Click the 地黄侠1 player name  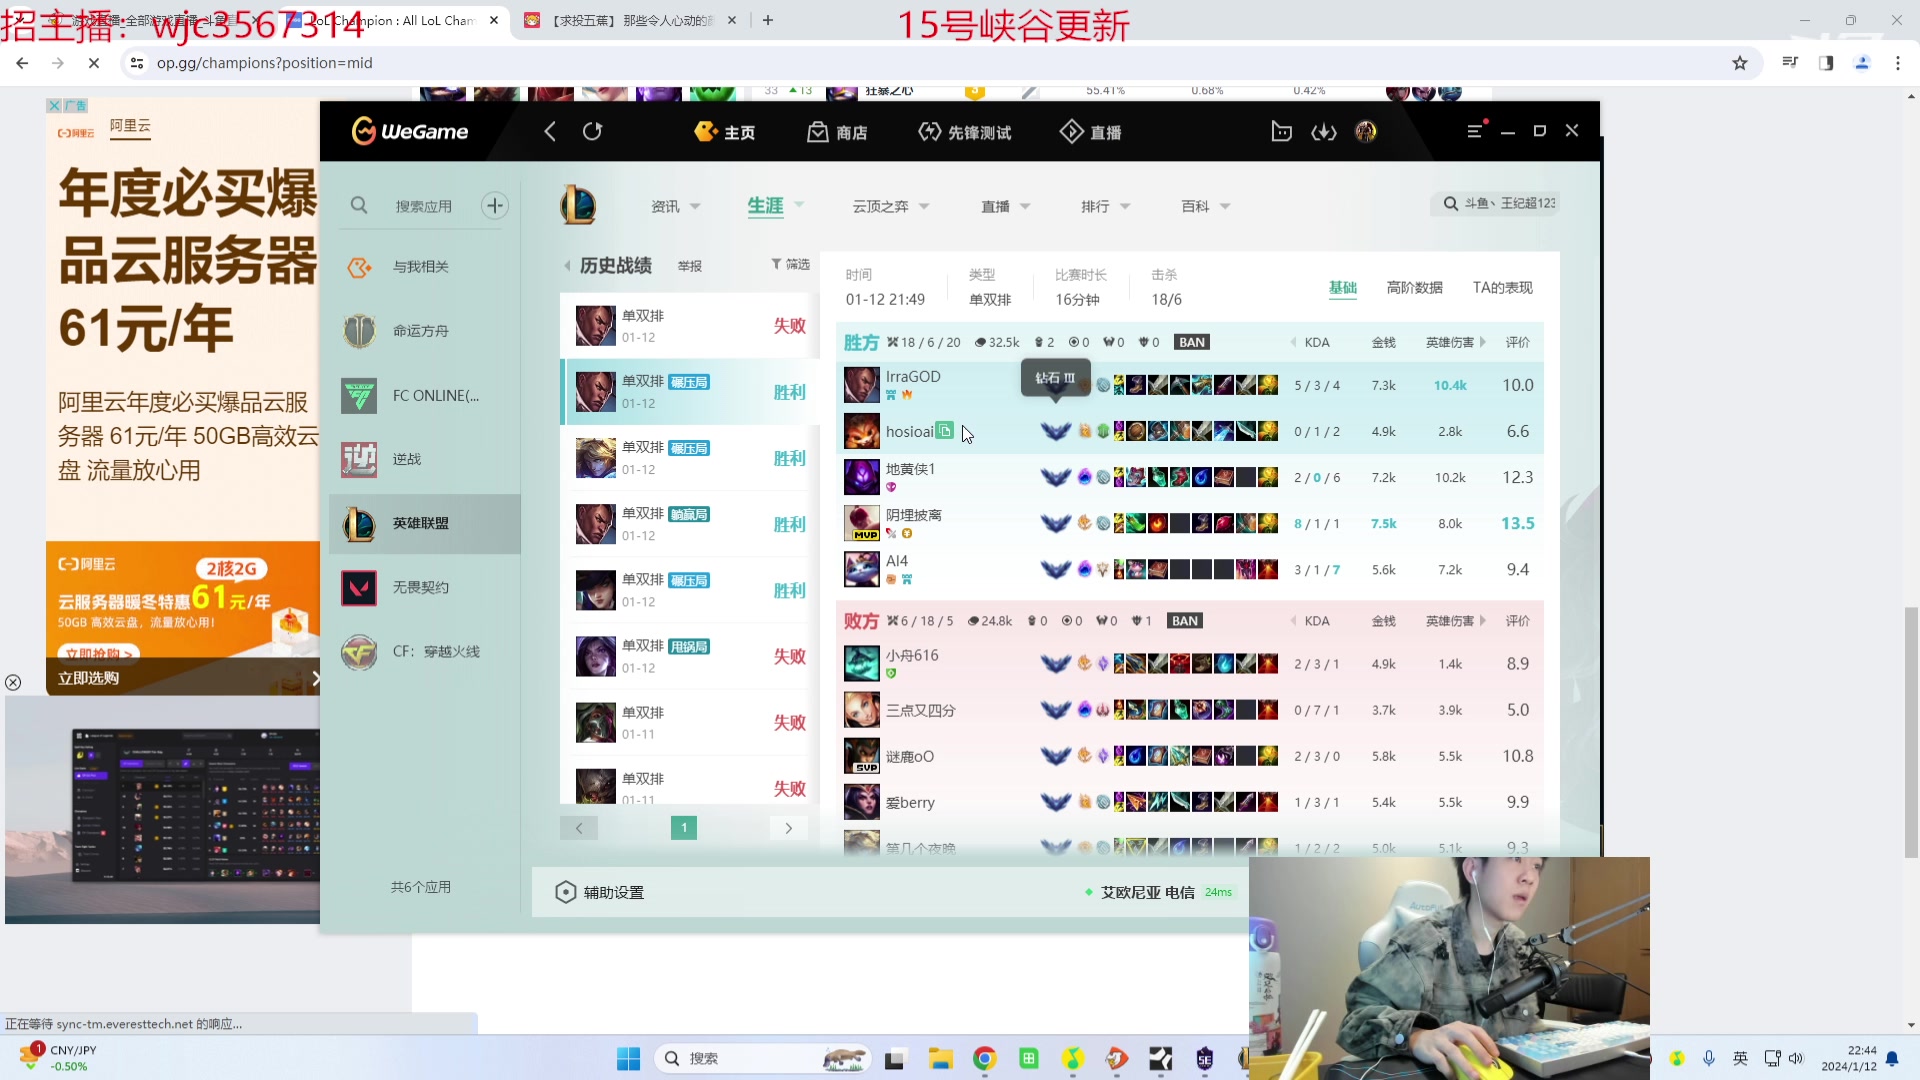tap(910, 469)
